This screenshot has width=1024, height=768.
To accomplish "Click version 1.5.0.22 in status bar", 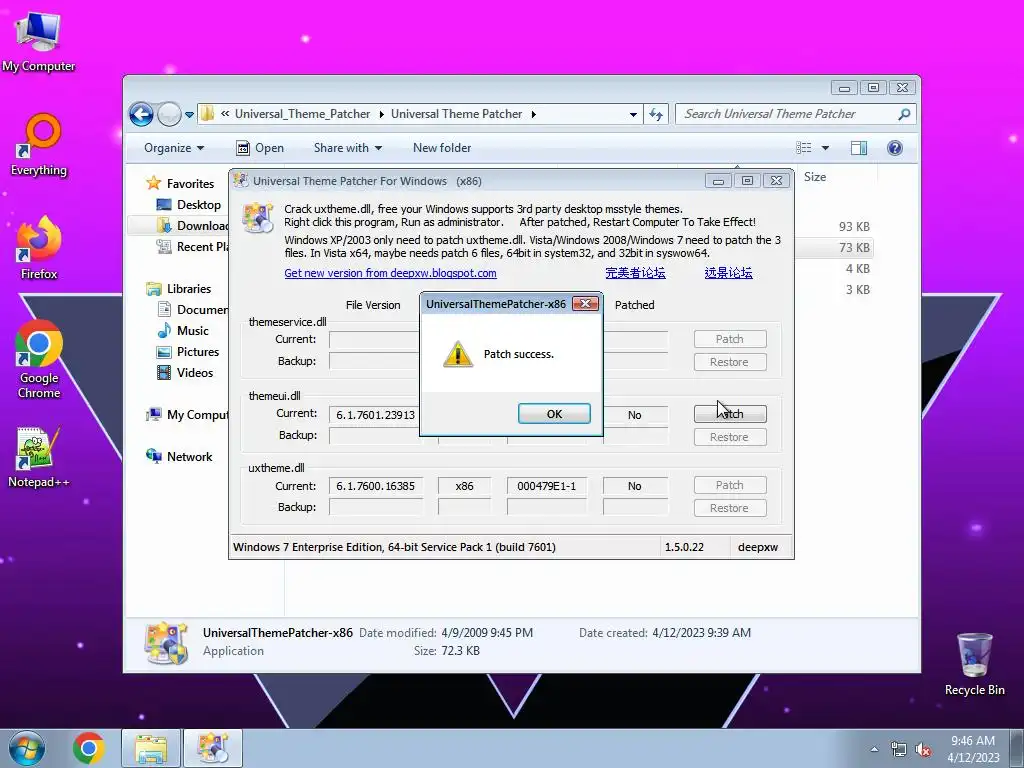I will tap(684, 547).
